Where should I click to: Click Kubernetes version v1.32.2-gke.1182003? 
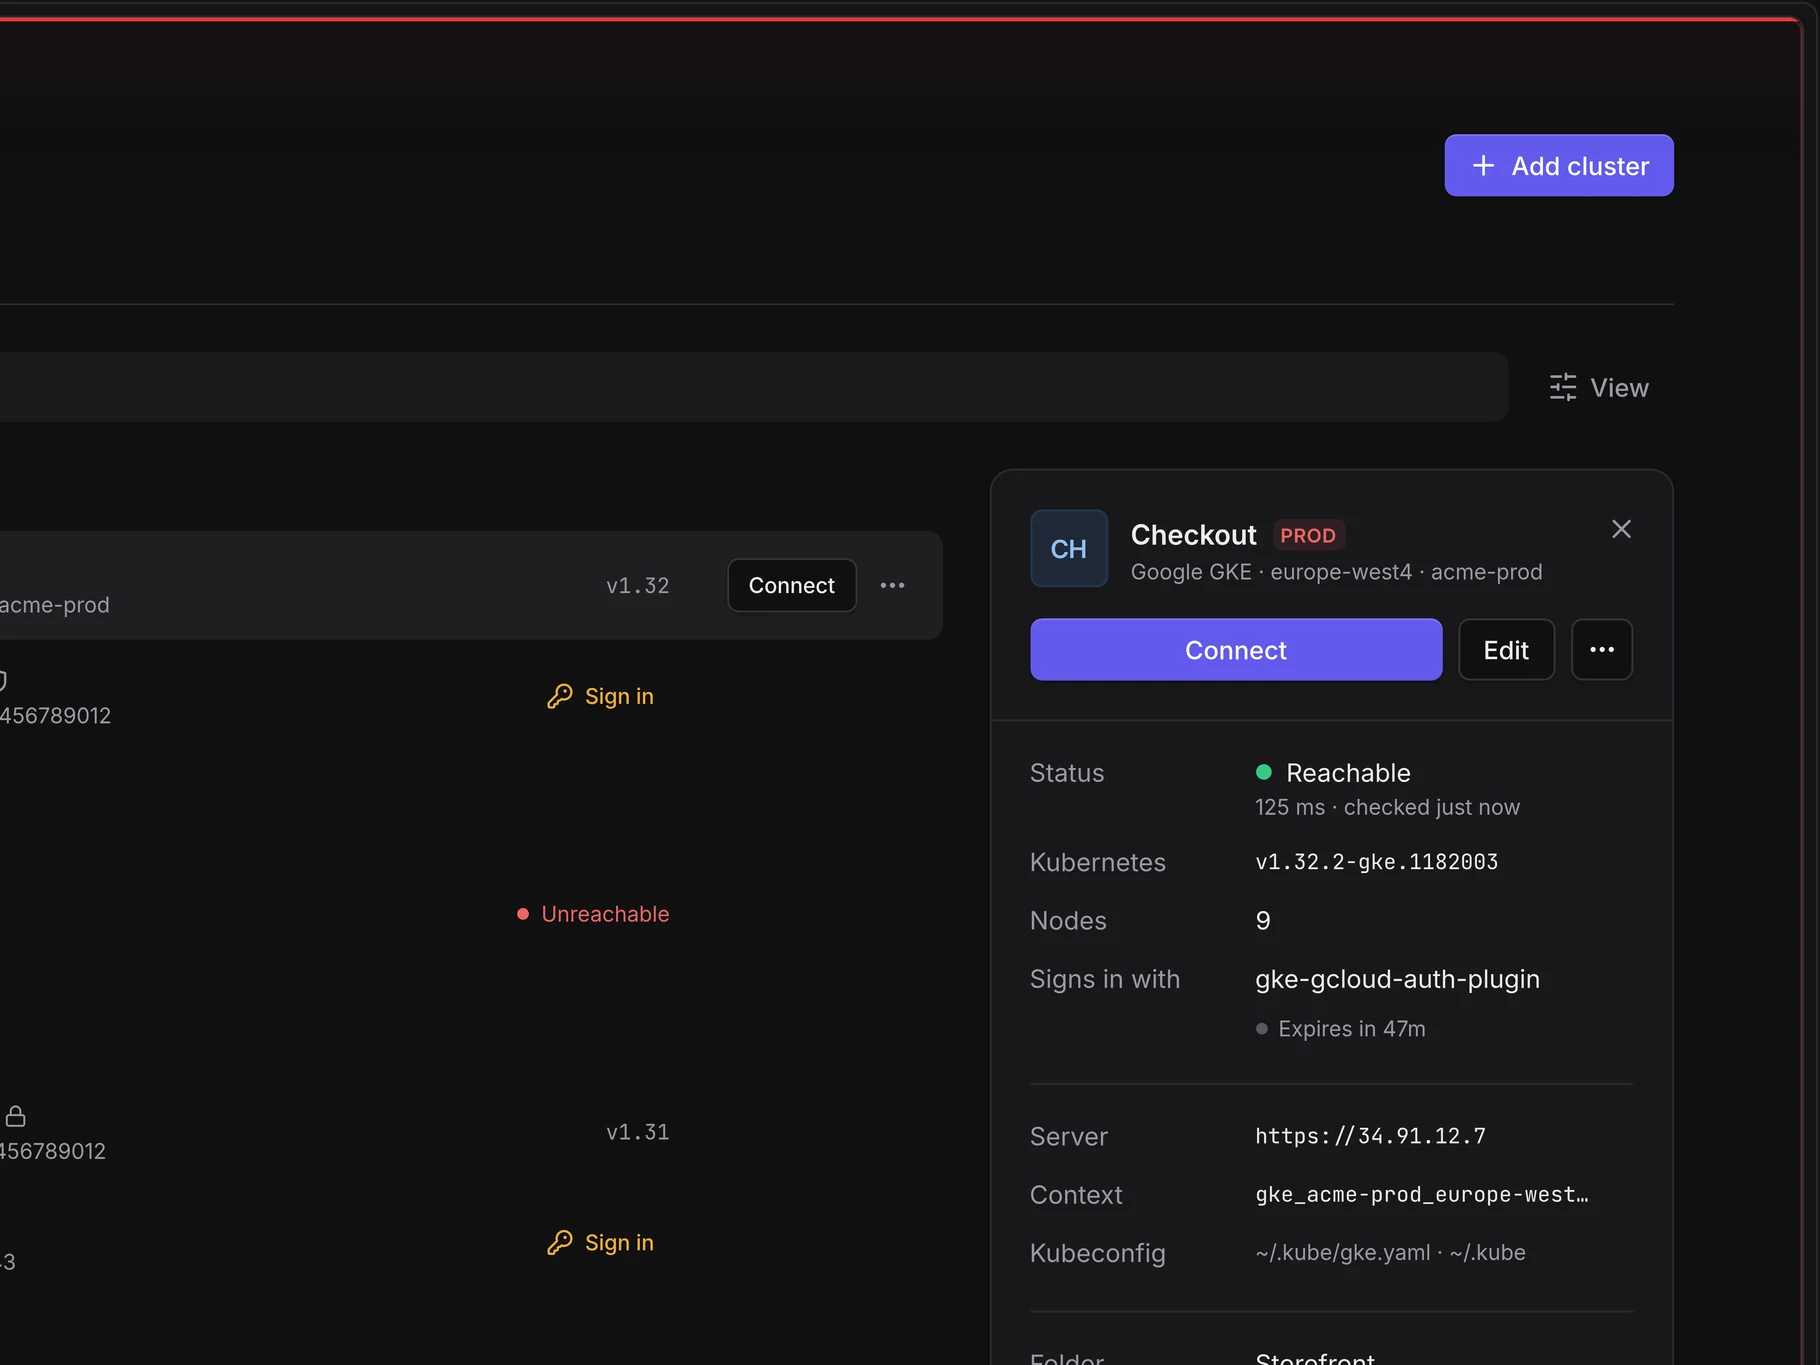pos(1377,862)
